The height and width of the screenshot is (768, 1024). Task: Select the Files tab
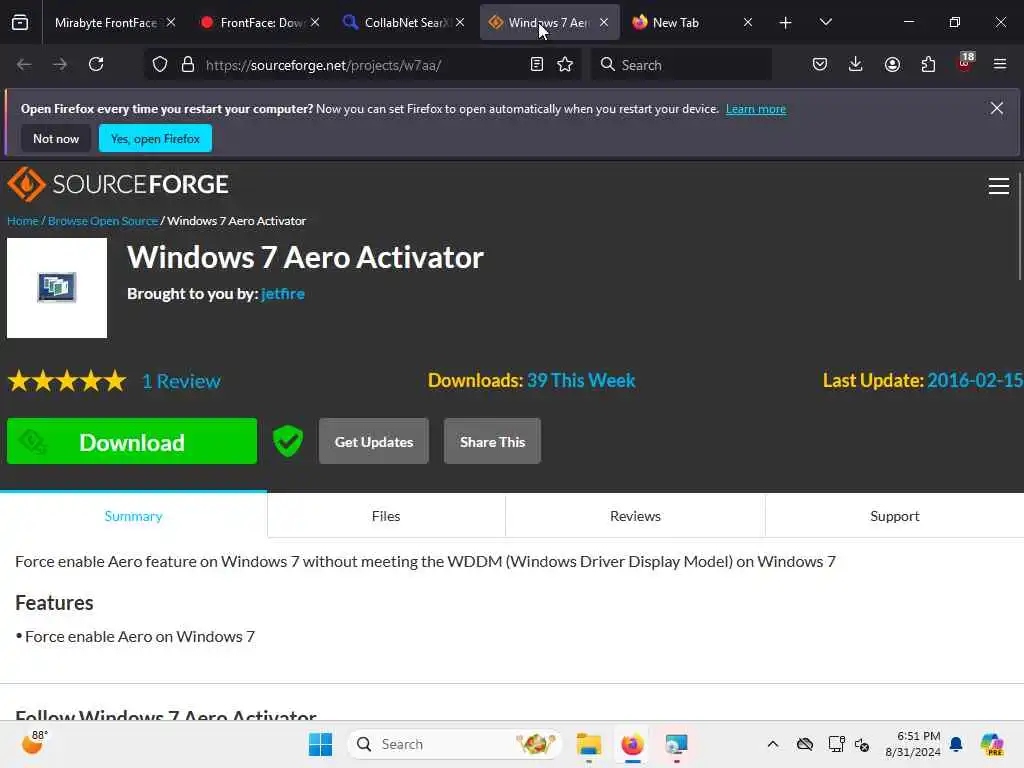click(x=386, y=516)
